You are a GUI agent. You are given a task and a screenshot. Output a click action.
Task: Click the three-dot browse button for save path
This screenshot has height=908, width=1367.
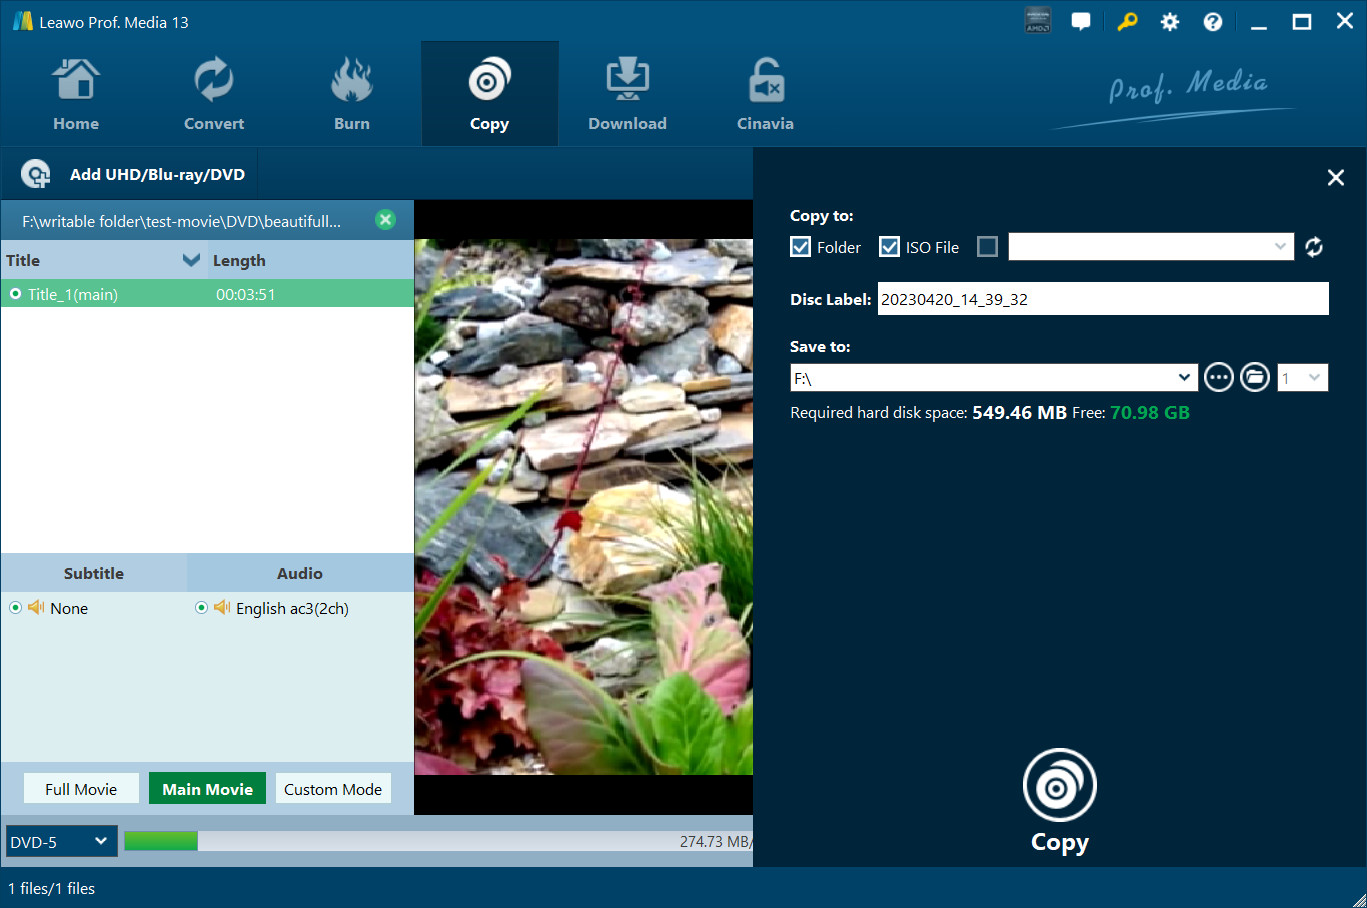point(1218,378)
